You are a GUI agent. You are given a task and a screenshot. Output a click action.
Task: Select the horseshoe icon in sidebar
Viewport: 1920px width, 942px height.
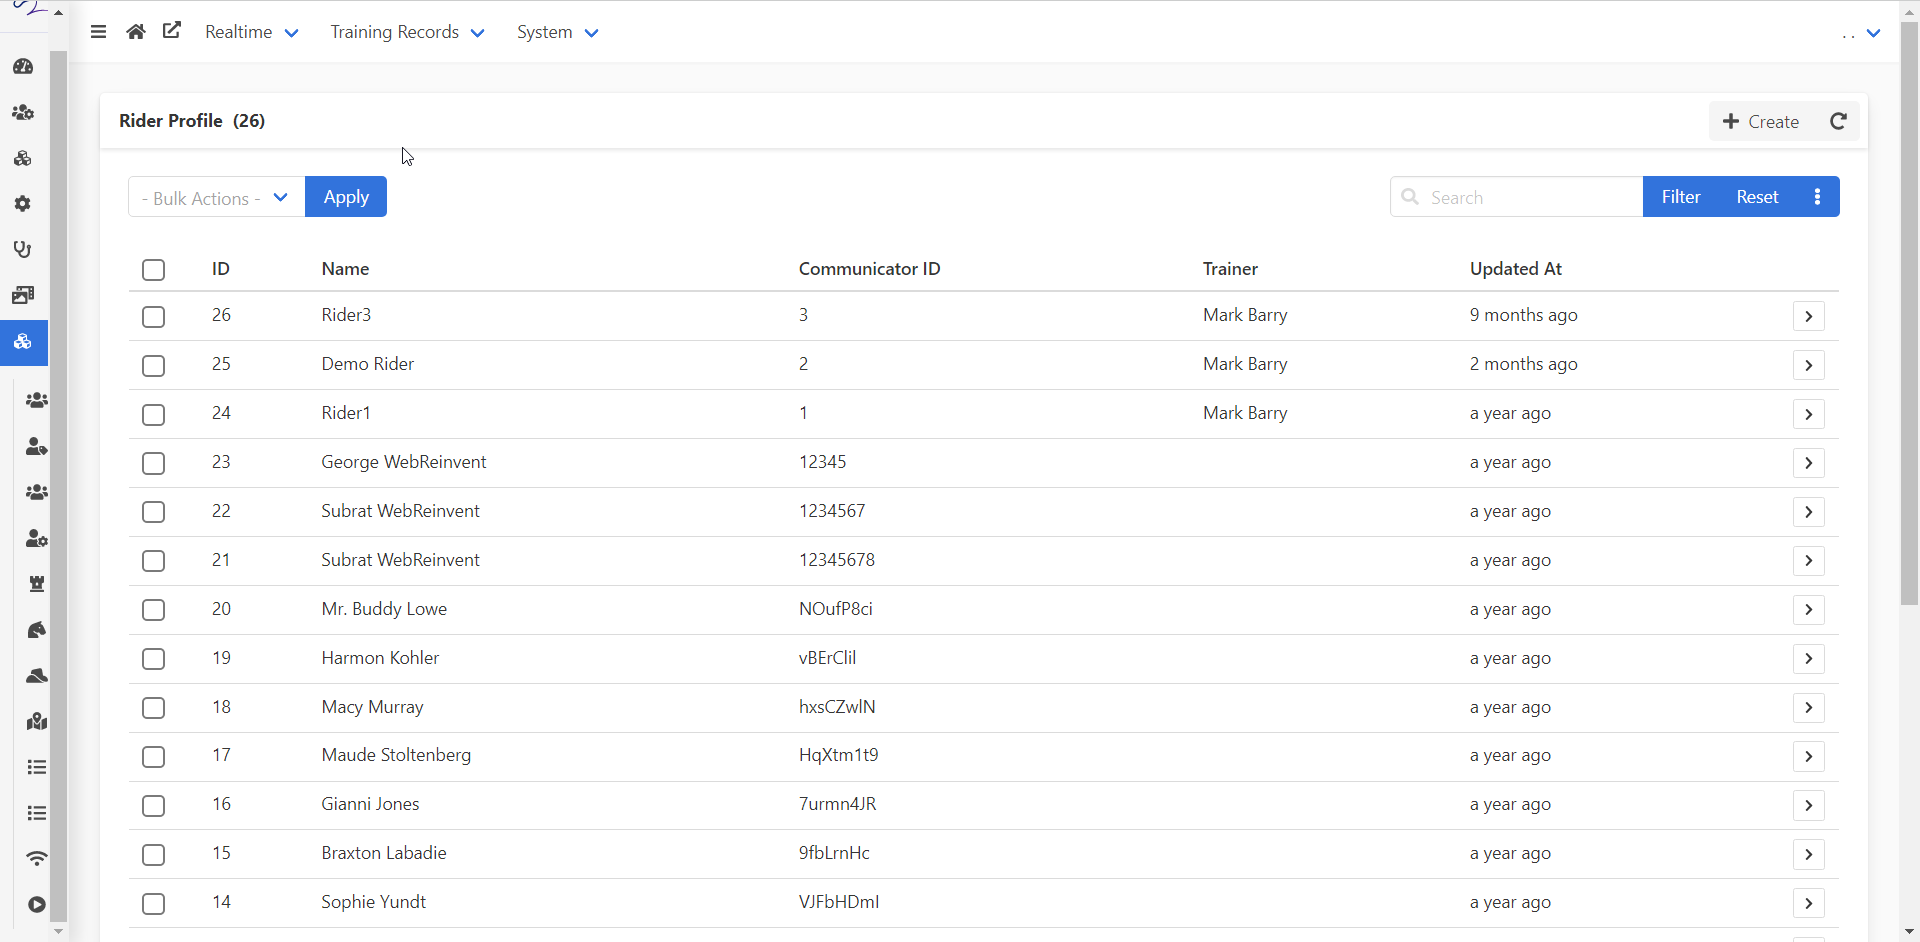click(x=22, y=249)
